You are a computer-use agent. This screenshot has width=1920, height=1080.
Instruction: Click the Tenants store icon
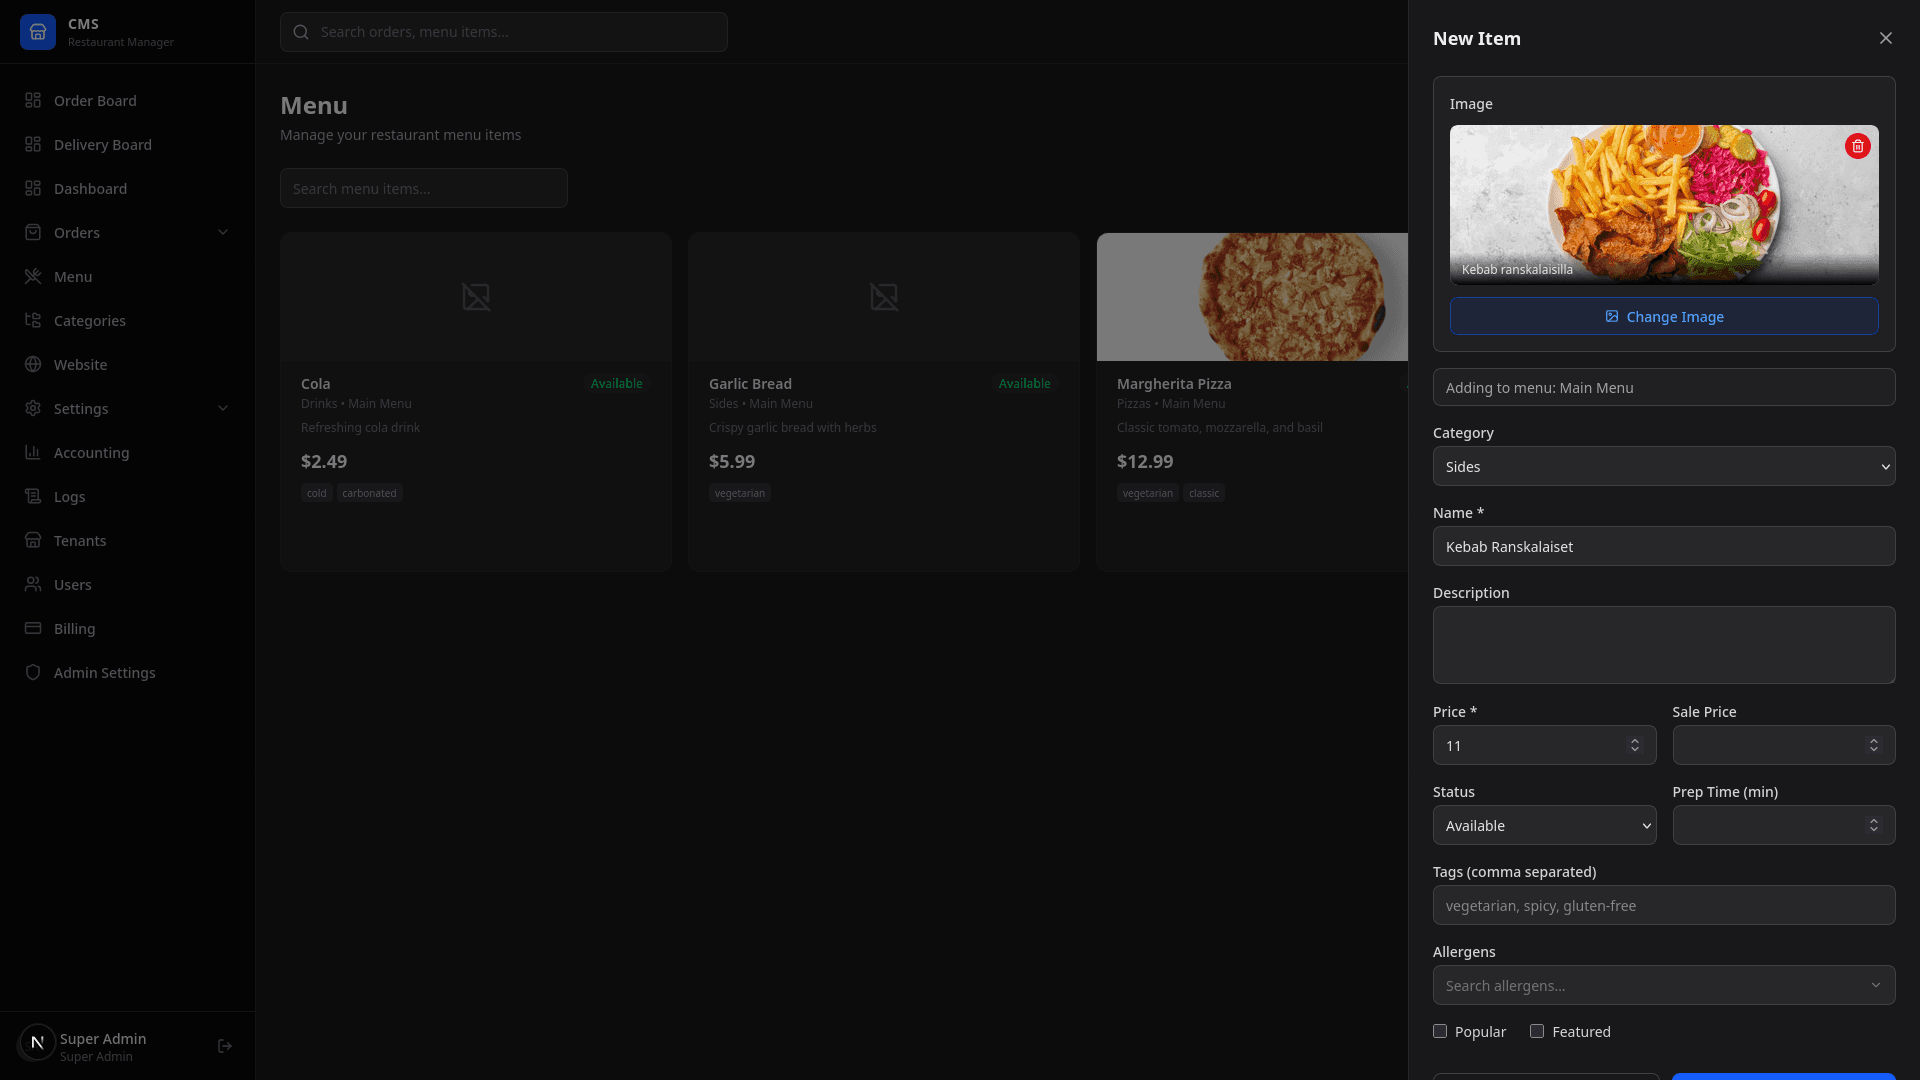click(33, 541)
